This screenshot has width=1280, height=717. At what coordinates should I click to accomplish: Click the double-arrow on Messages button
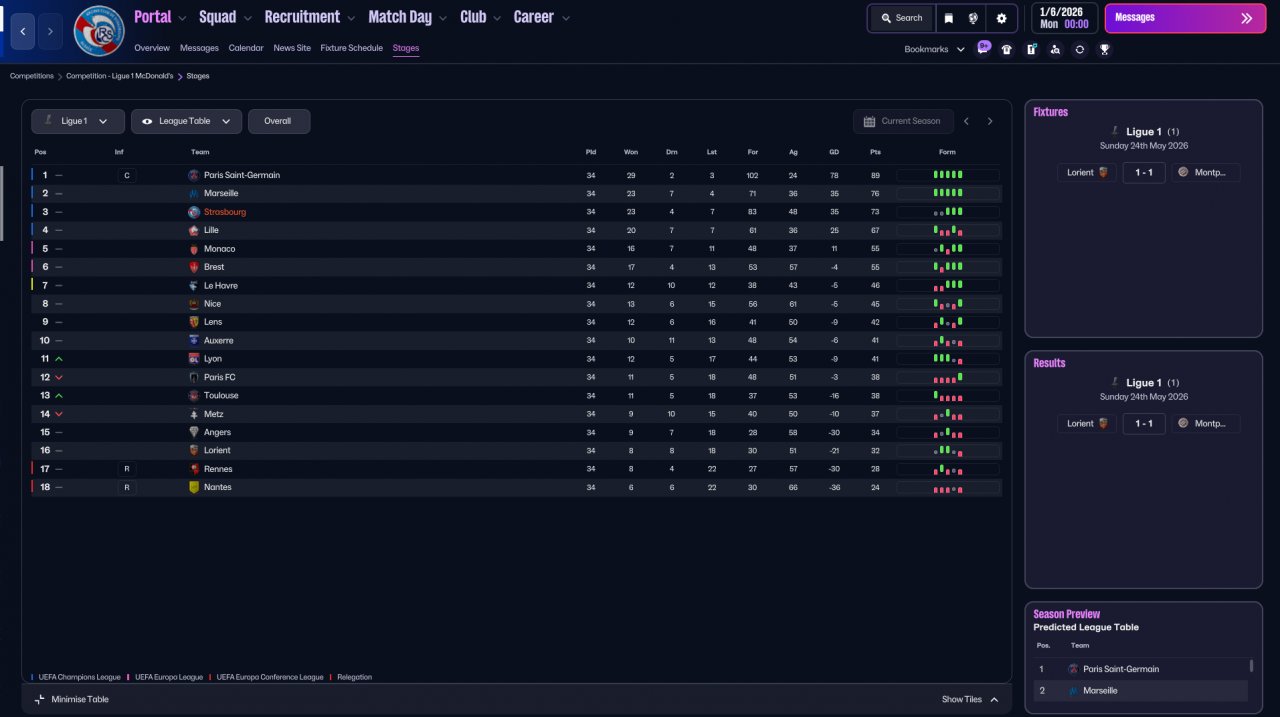click(1246, 18)
